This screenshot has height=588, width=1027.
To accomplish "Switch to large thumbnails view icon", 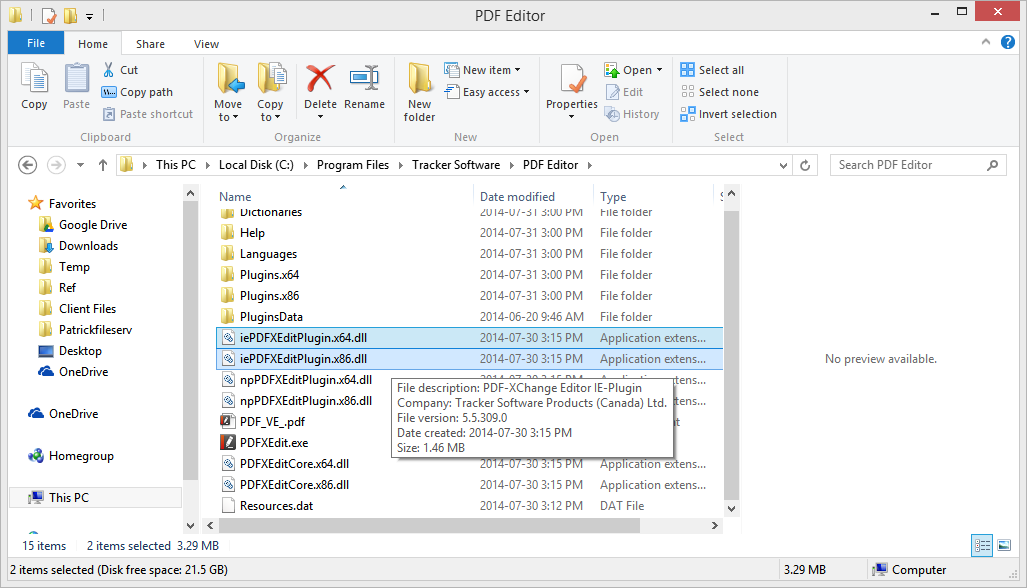I will [x=1004, y=545].
